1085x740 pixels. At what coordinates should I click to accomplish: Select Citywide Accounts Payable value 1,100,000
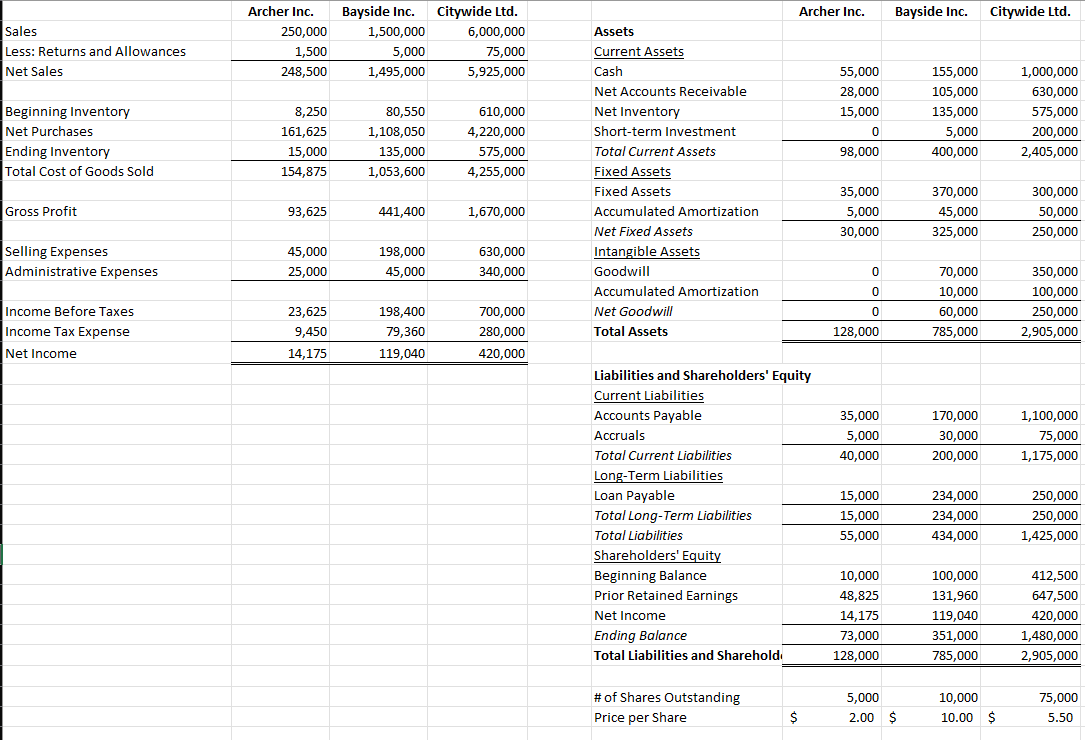[x=1049, y=415]
